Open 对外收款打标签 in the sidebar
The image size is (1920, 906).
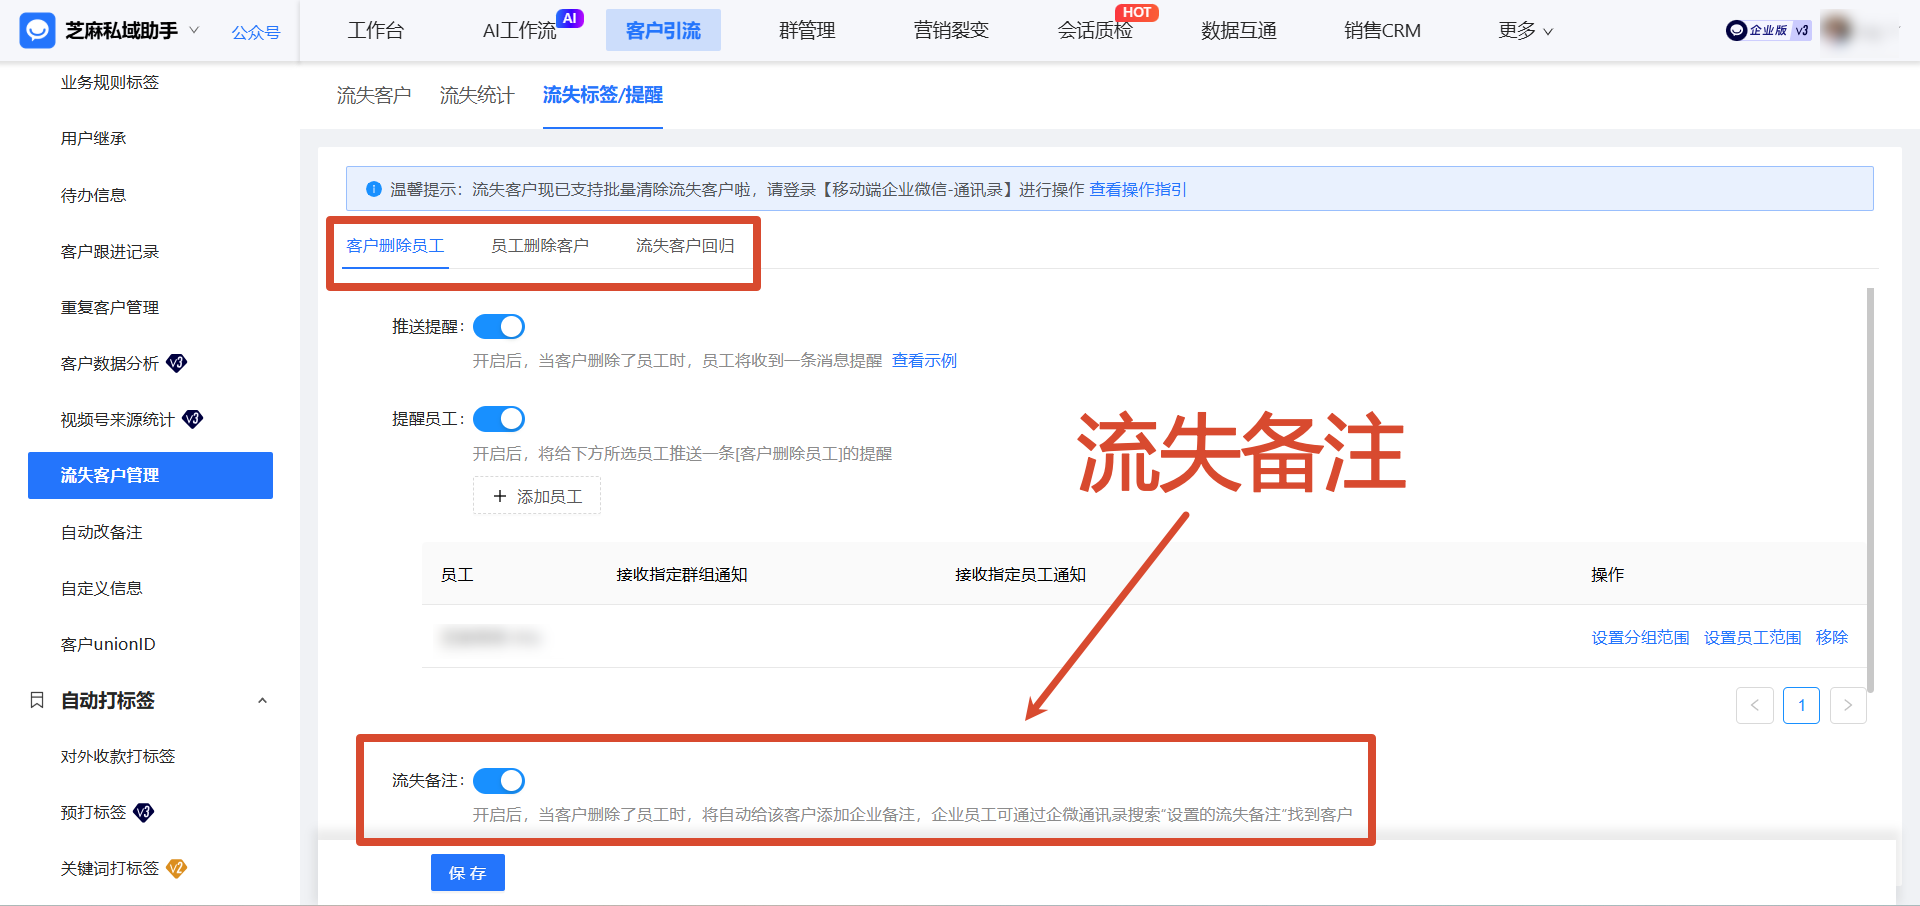tap(118, 757)
